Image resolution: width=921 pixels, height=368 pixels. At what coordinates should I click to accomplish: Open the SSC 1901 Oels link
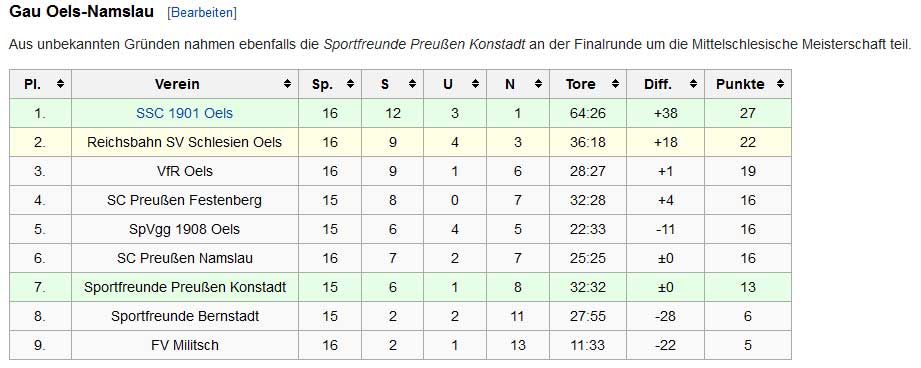(x=184, y=113)
